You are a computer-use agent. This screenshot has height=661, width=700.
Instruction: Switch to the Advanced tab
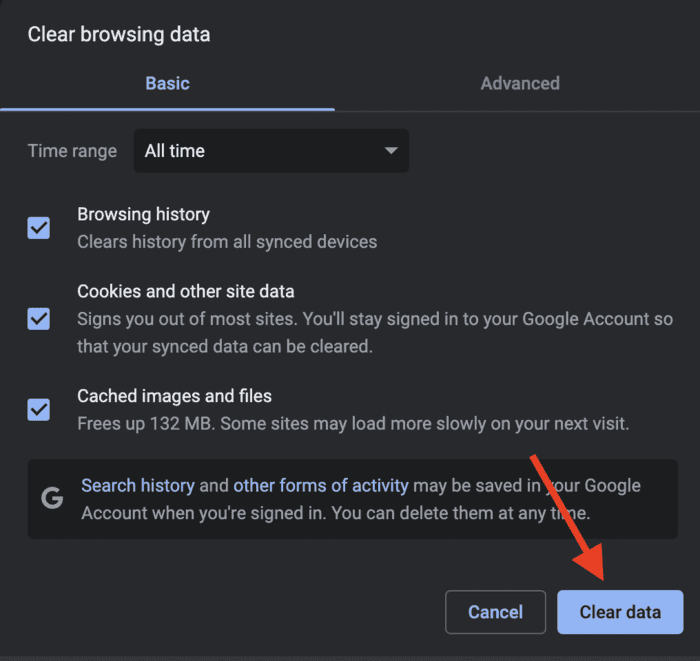tap(520, 83)
